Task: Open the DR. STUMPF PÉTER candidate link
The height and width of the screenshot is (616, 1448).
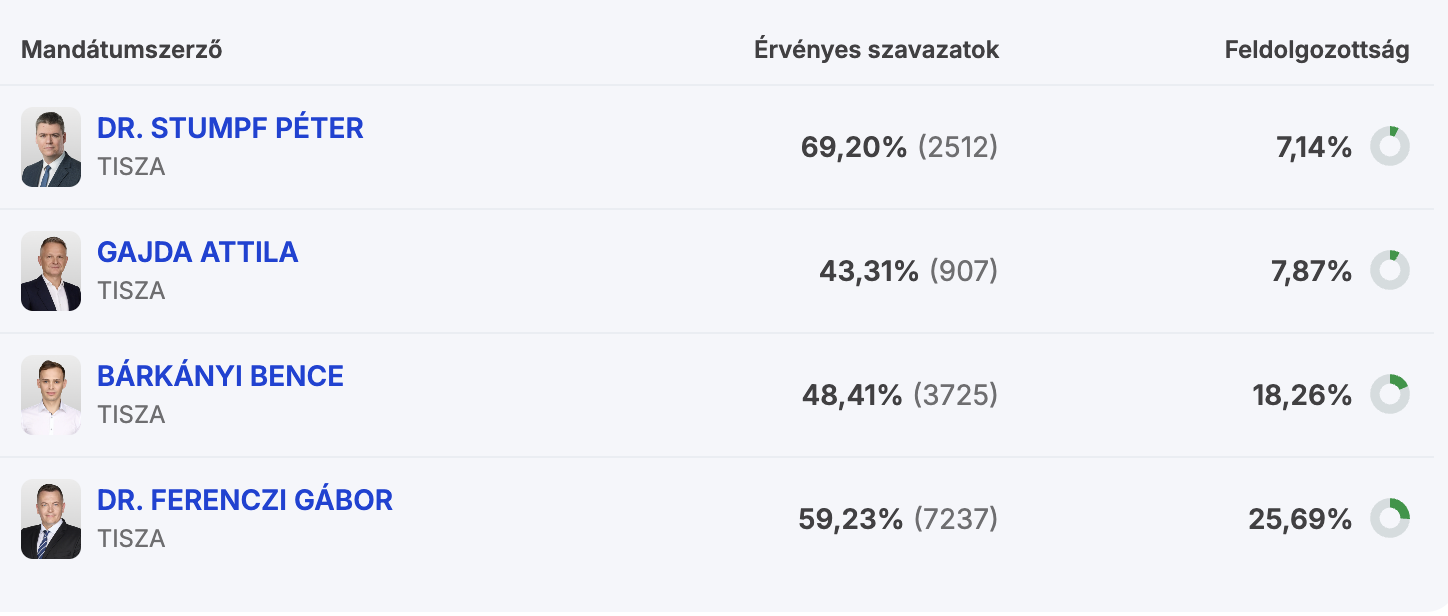Action: coord(230,128)
